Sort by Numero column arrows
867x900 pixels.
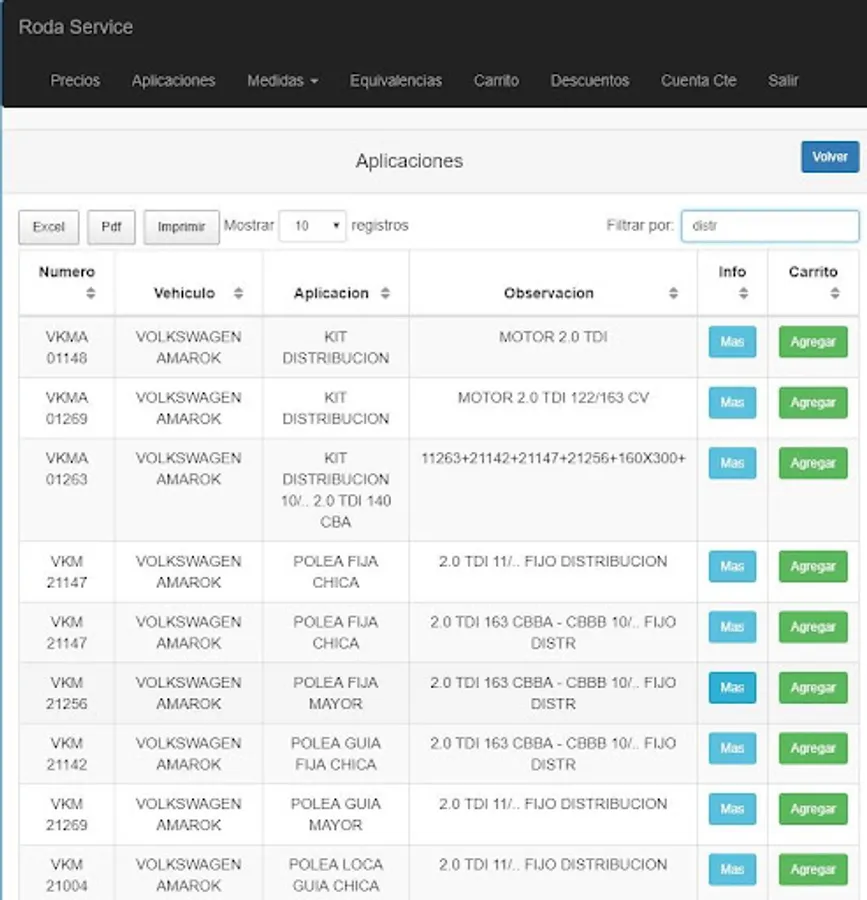pos(91,293)
